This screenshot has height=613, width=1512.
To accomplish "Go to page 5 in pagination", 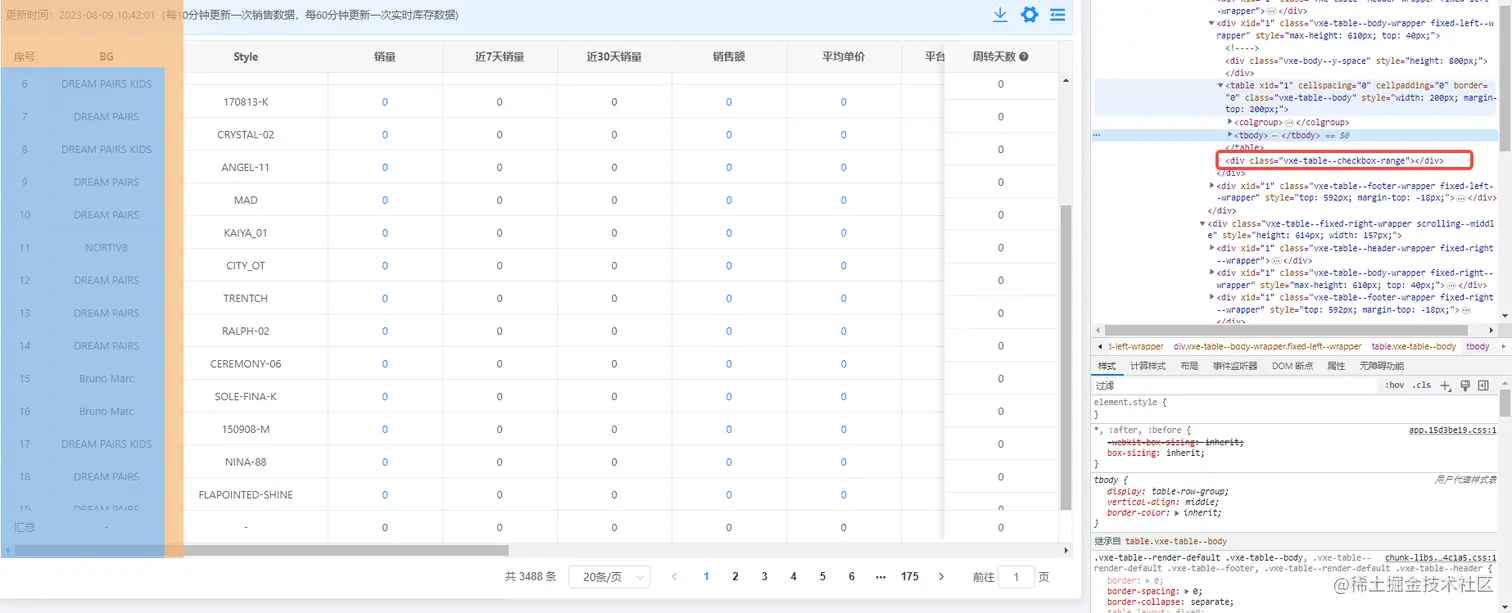I will click(x=822, y=577).
